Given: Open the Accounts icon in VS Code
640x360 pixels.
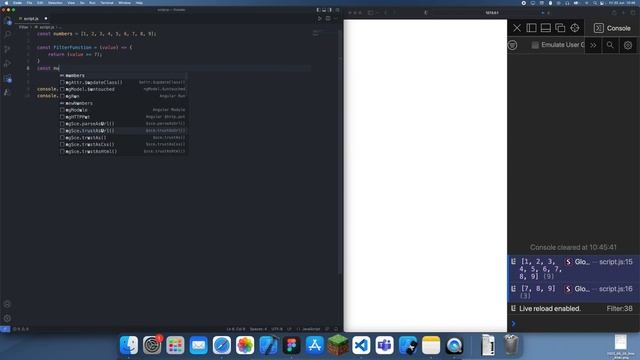Looking at the screenshot, I should [7, 304].
